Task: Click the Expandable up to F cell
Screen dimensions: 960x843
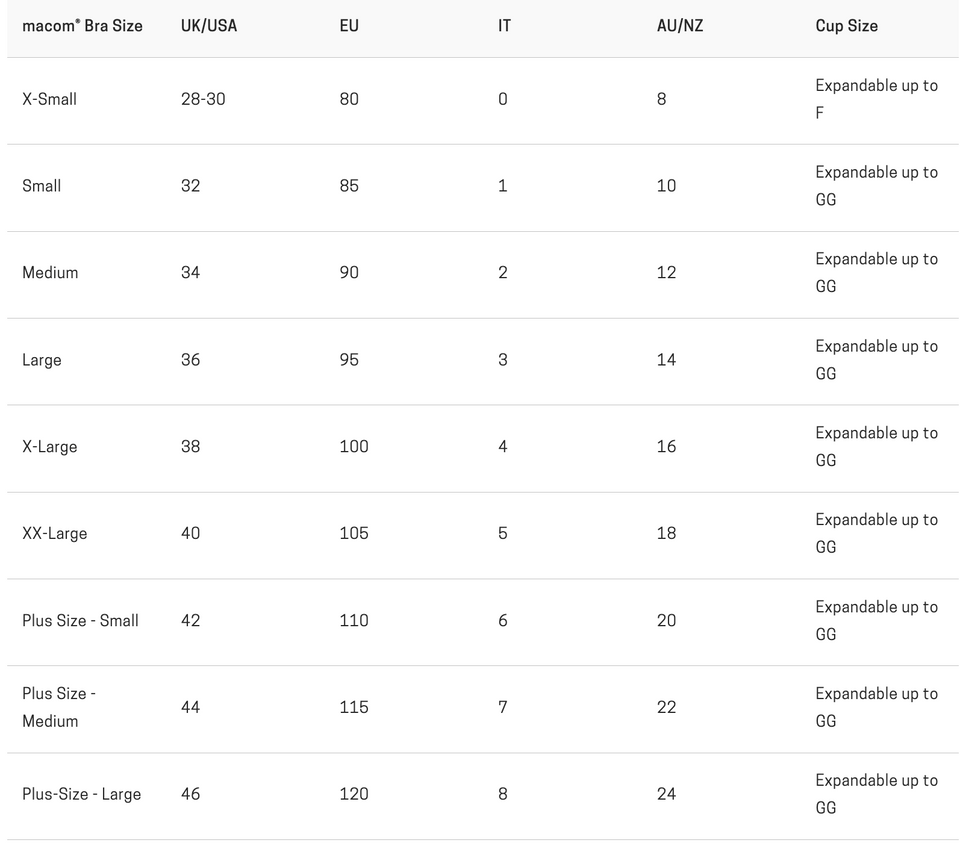Action: pos(876,99)
